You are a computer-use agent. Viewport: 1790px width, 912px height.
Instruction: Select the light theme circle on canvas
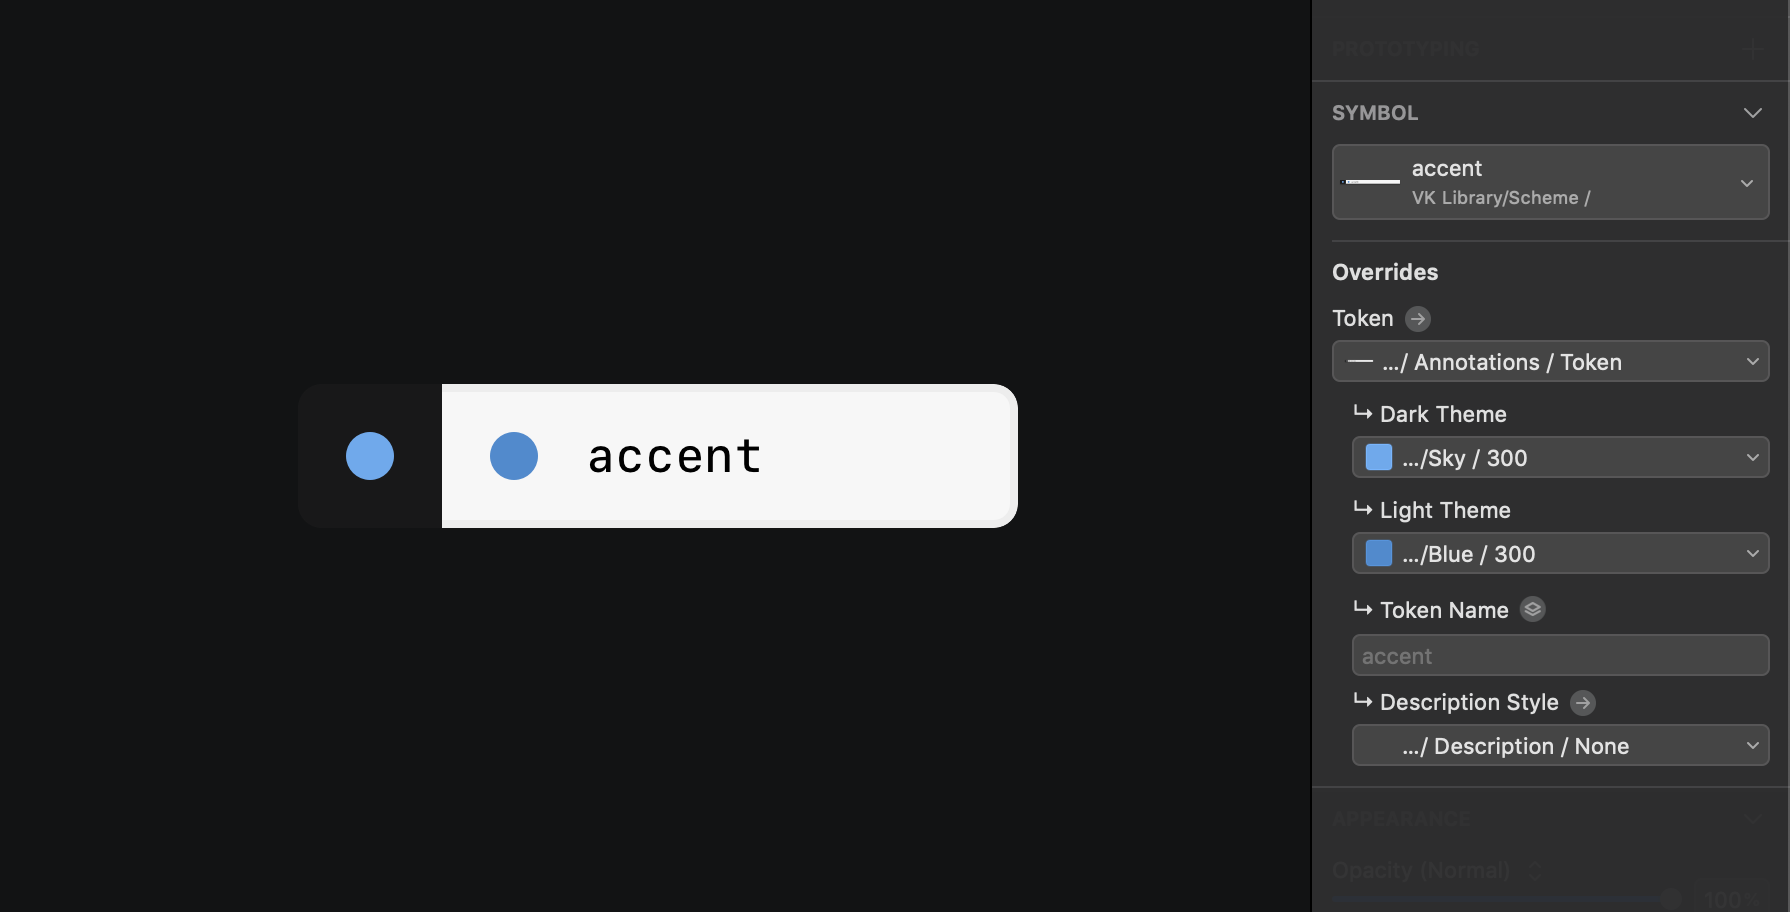coord(514,456)
